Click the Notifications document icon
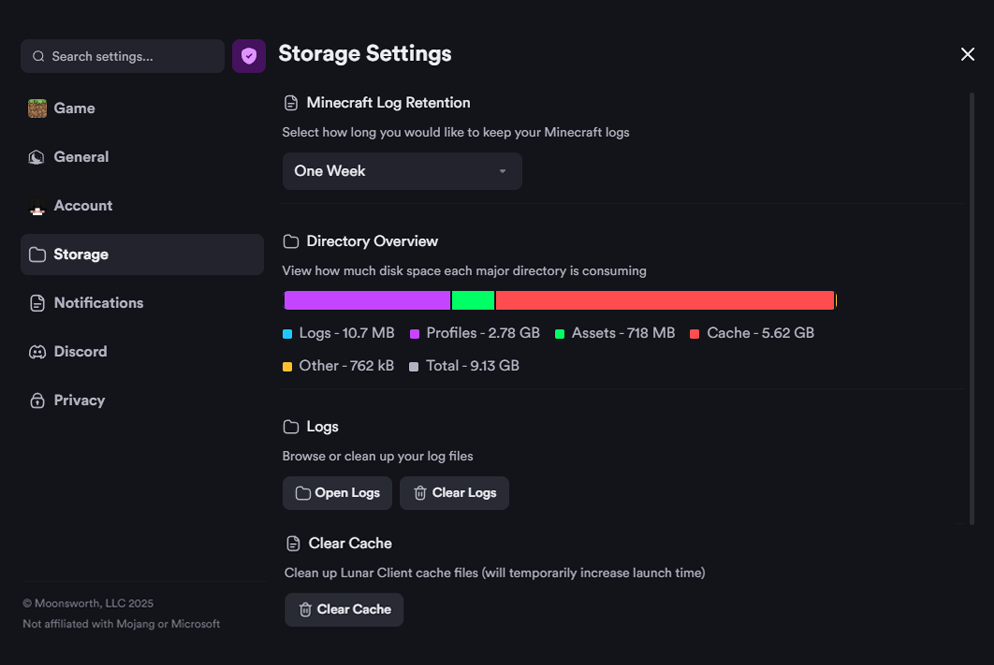Viewport: 994px width, 665px height. 37,303
